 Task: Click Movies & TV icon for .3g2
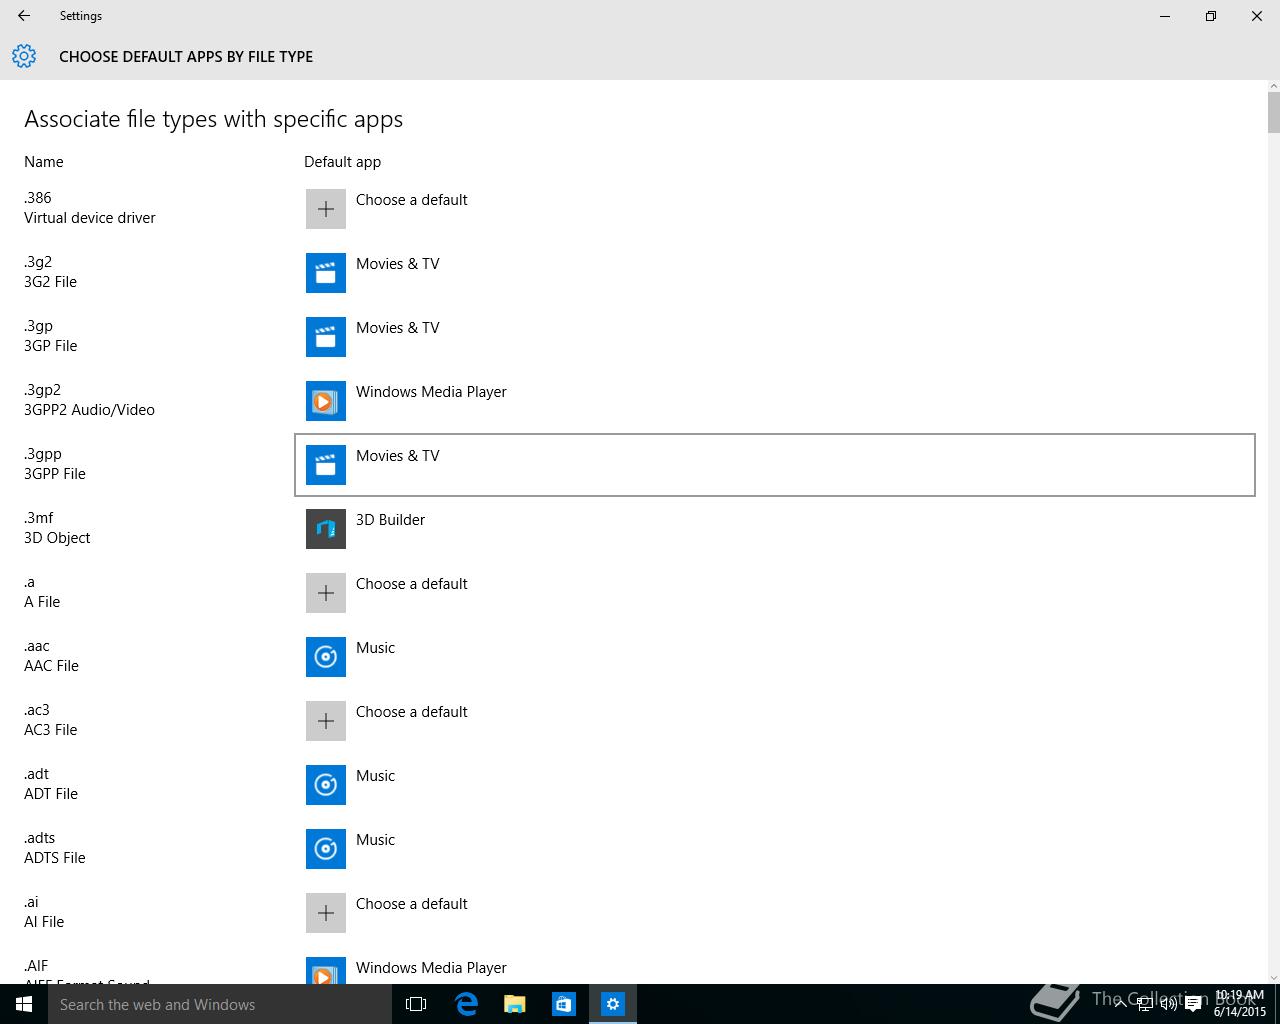[326, 273]
